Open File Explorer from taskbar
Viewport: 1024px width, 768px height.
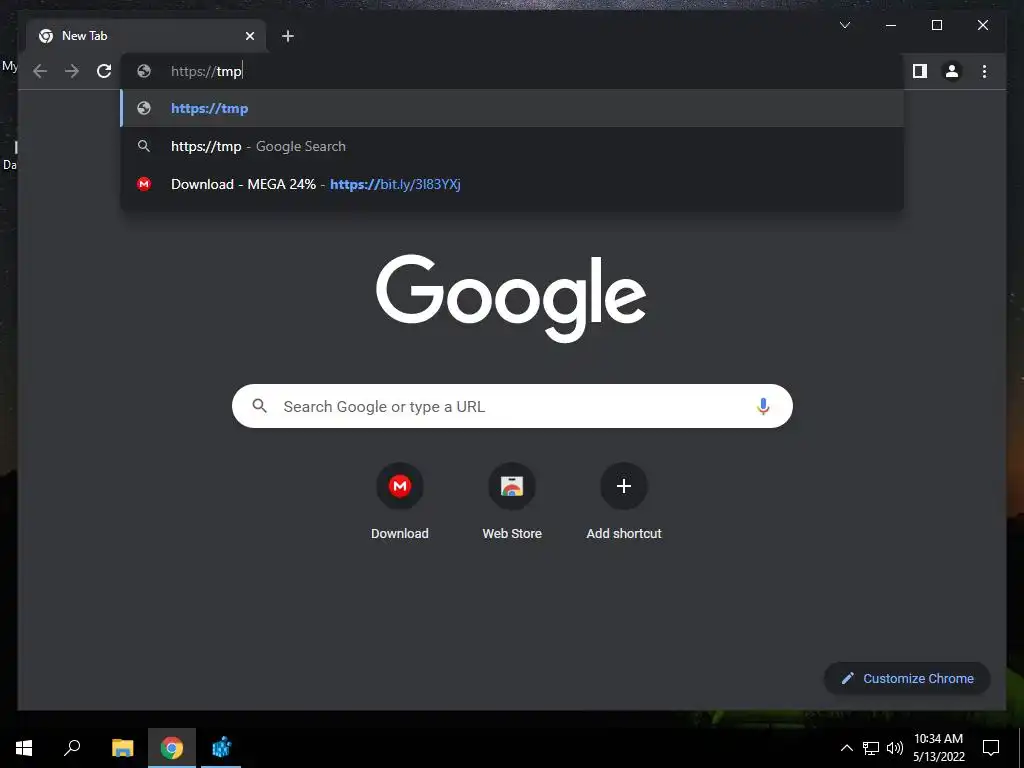[x=122, y=748]
